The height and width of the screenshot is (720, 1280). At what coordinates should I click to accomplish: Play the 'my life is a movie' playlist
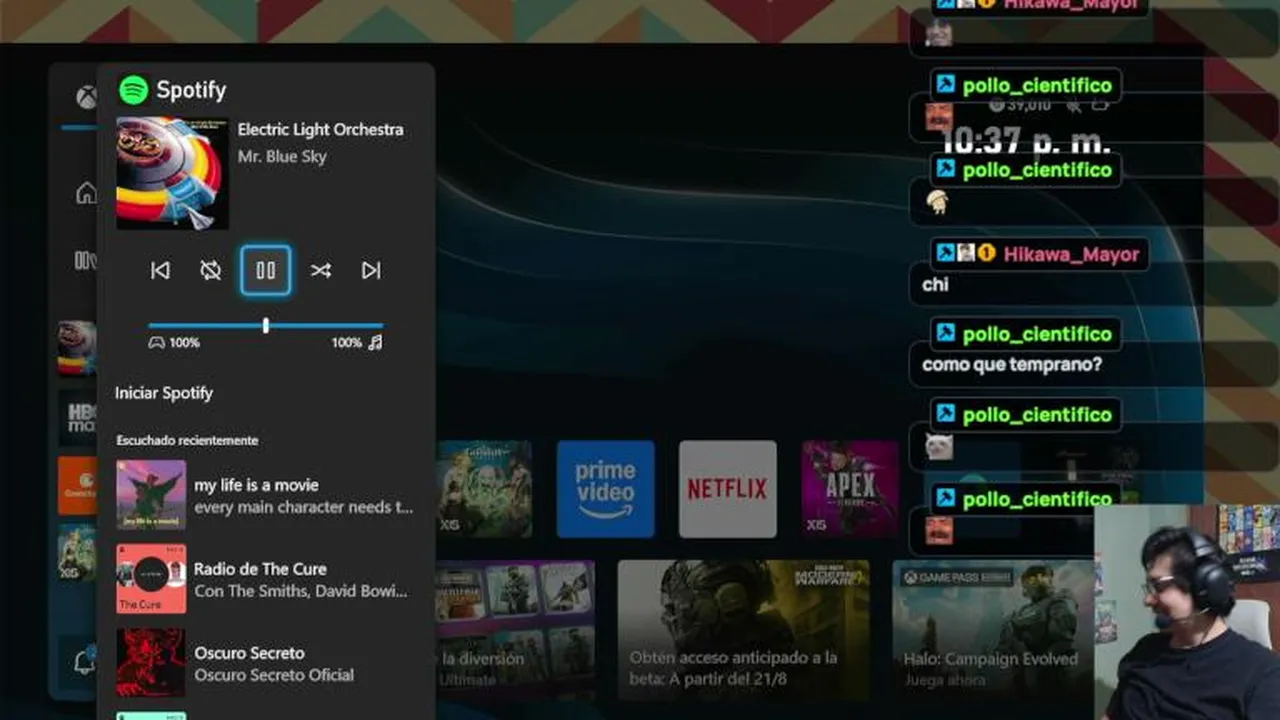[265, 495]
